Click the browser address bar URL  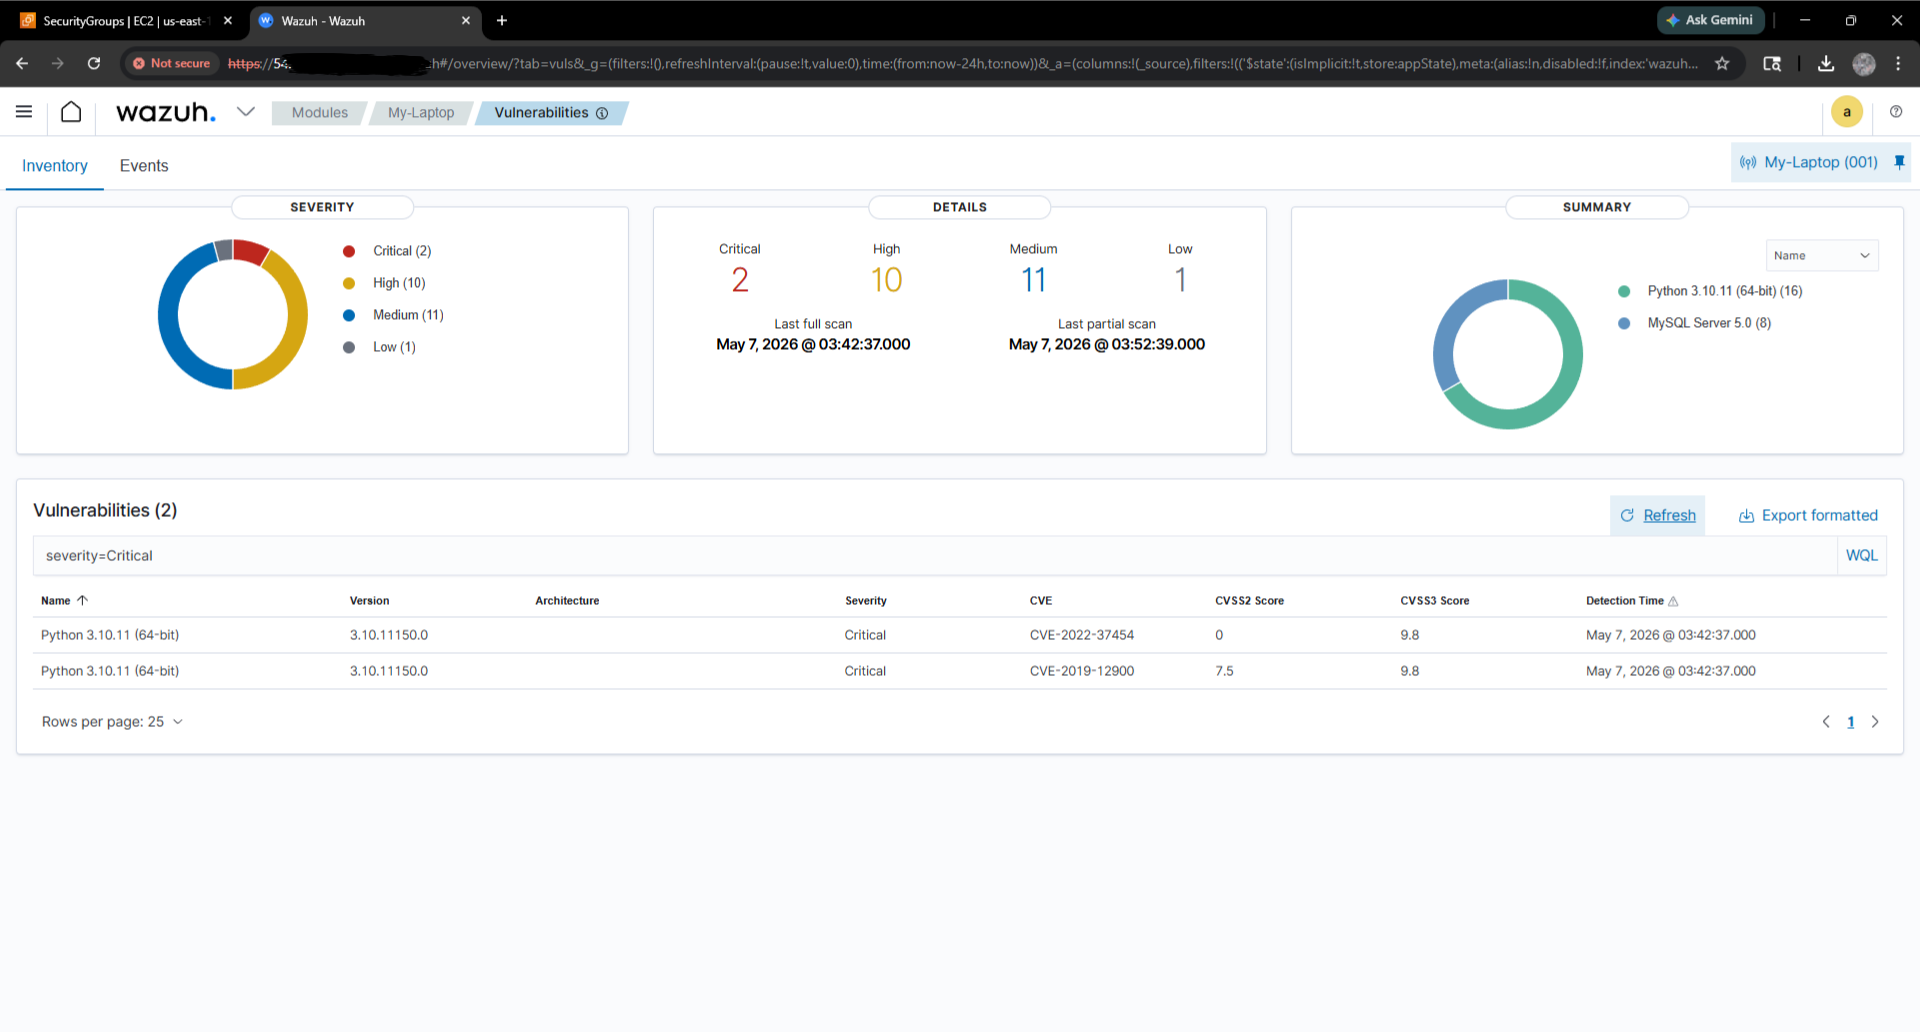click(962, 63)
